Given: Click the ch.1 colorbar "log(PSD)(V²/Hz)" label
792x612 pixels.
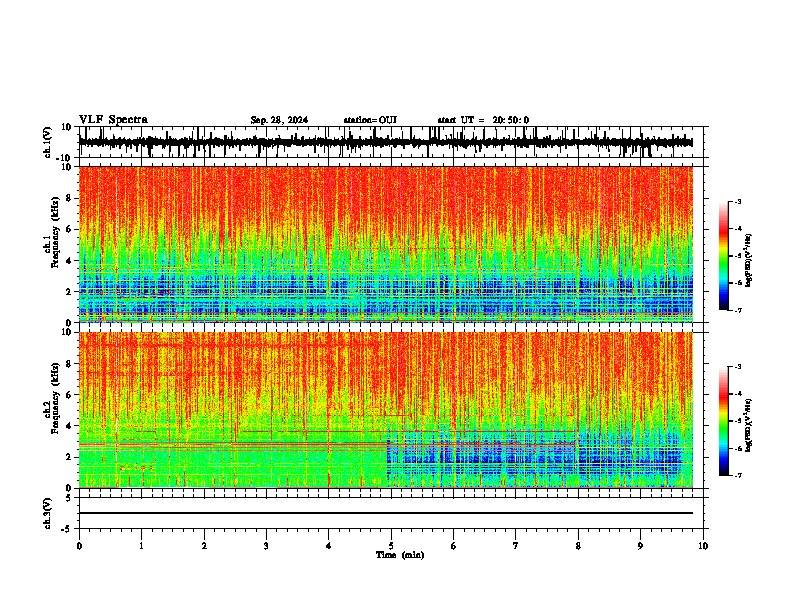Looking at the screenshot, I should pos(749,261).
